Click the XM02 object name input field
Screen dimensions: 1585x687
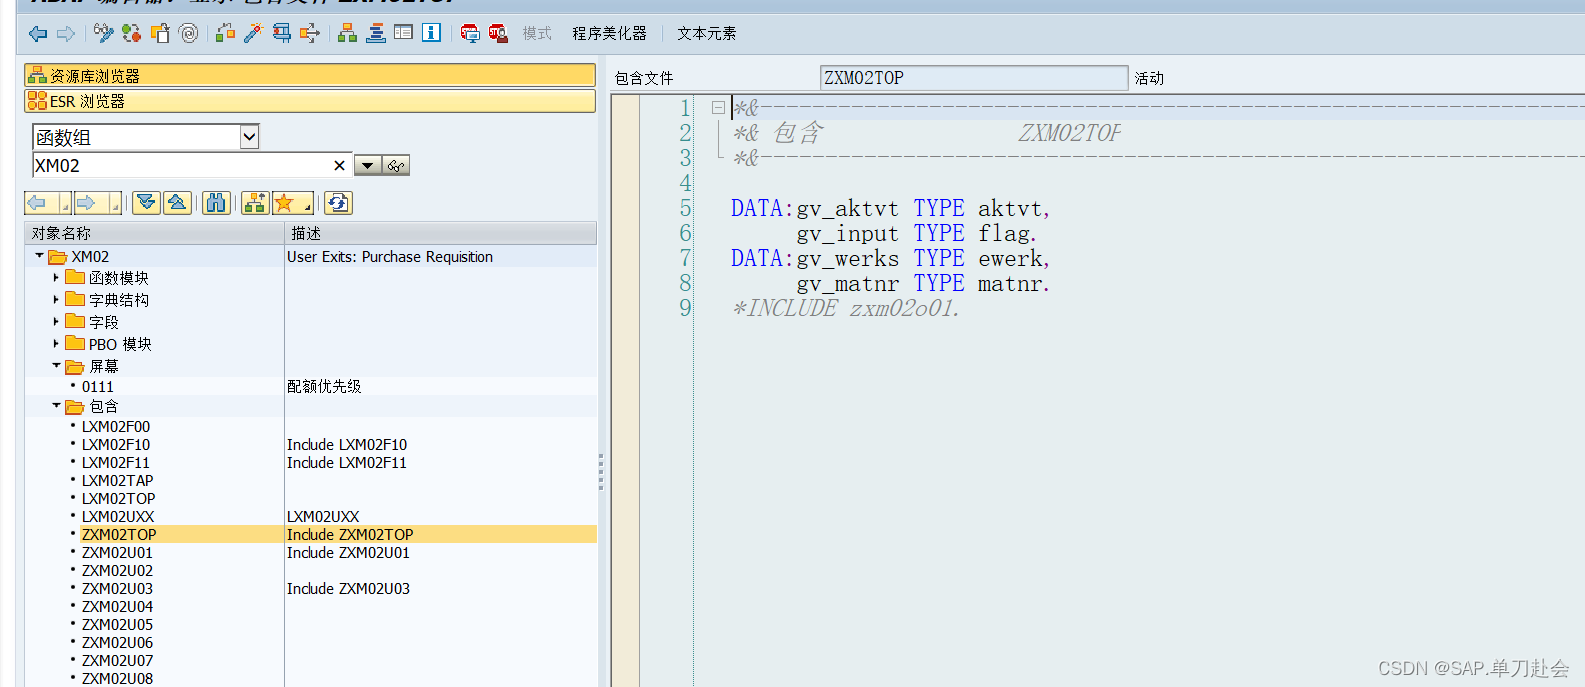[x=180, y=165]
